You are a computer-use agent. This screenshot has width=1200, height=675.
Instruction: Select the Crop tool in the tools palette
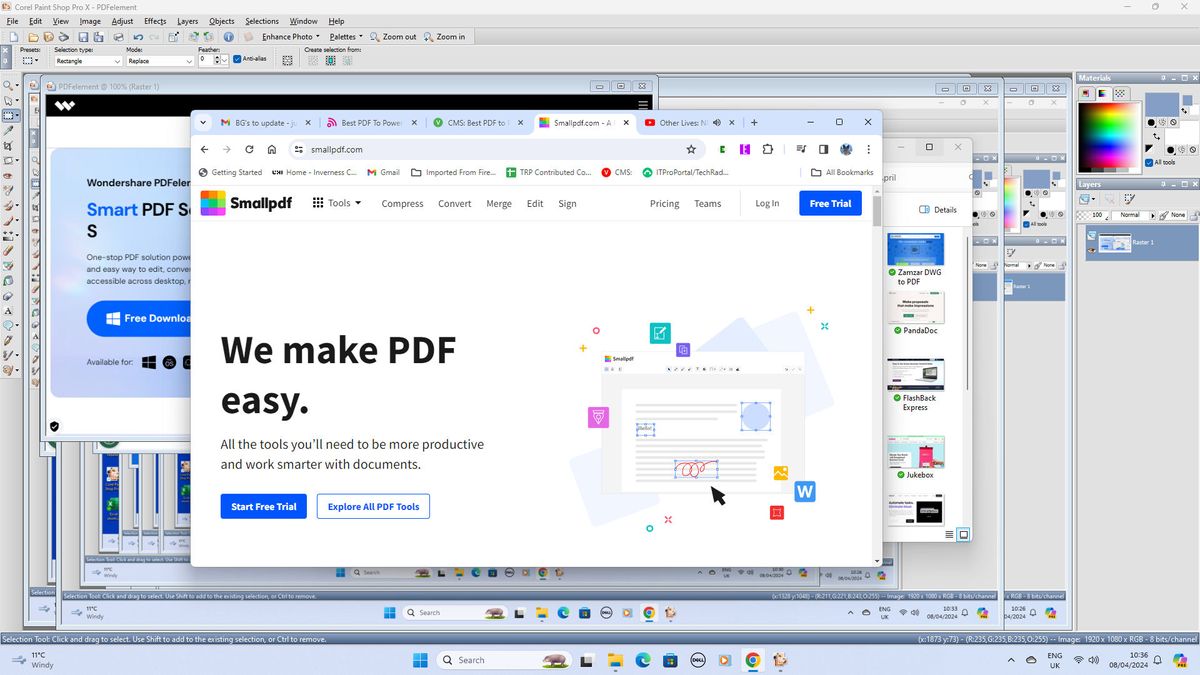tap(7, 145)
